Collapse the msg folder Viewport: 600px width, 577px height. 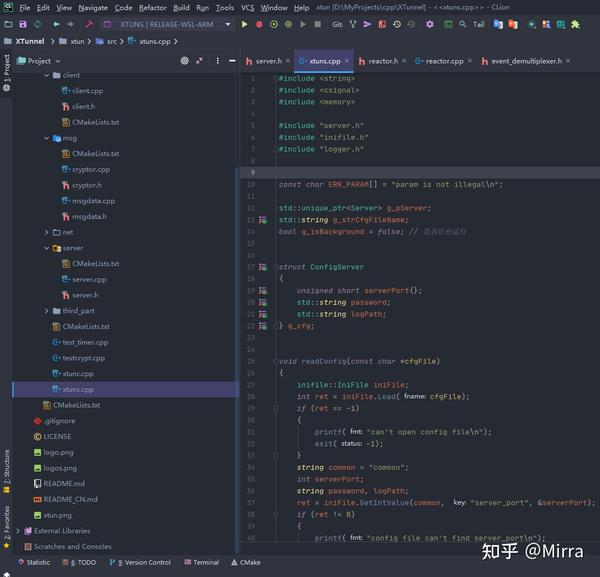click(47, 138)
